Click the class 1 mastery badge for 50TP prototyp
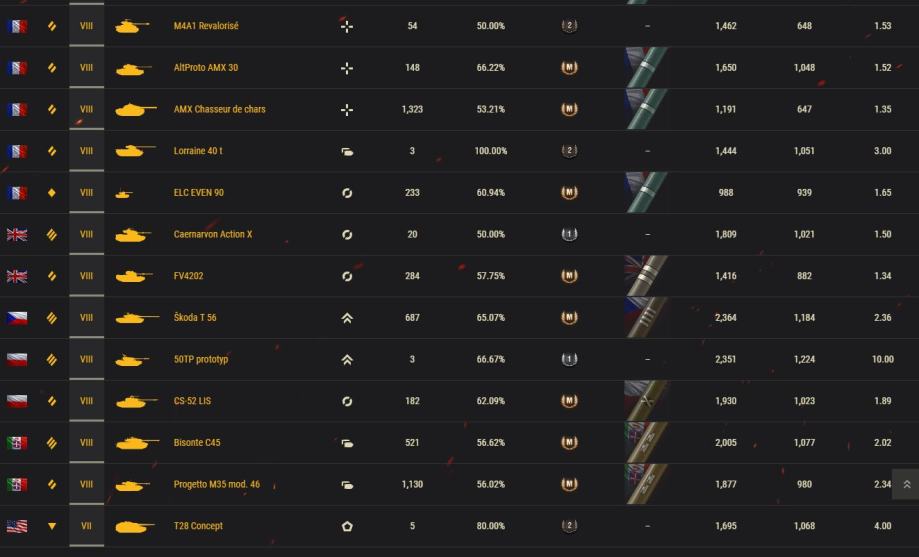This screenshot has height=557, width=919. click(x=570, y=359)
